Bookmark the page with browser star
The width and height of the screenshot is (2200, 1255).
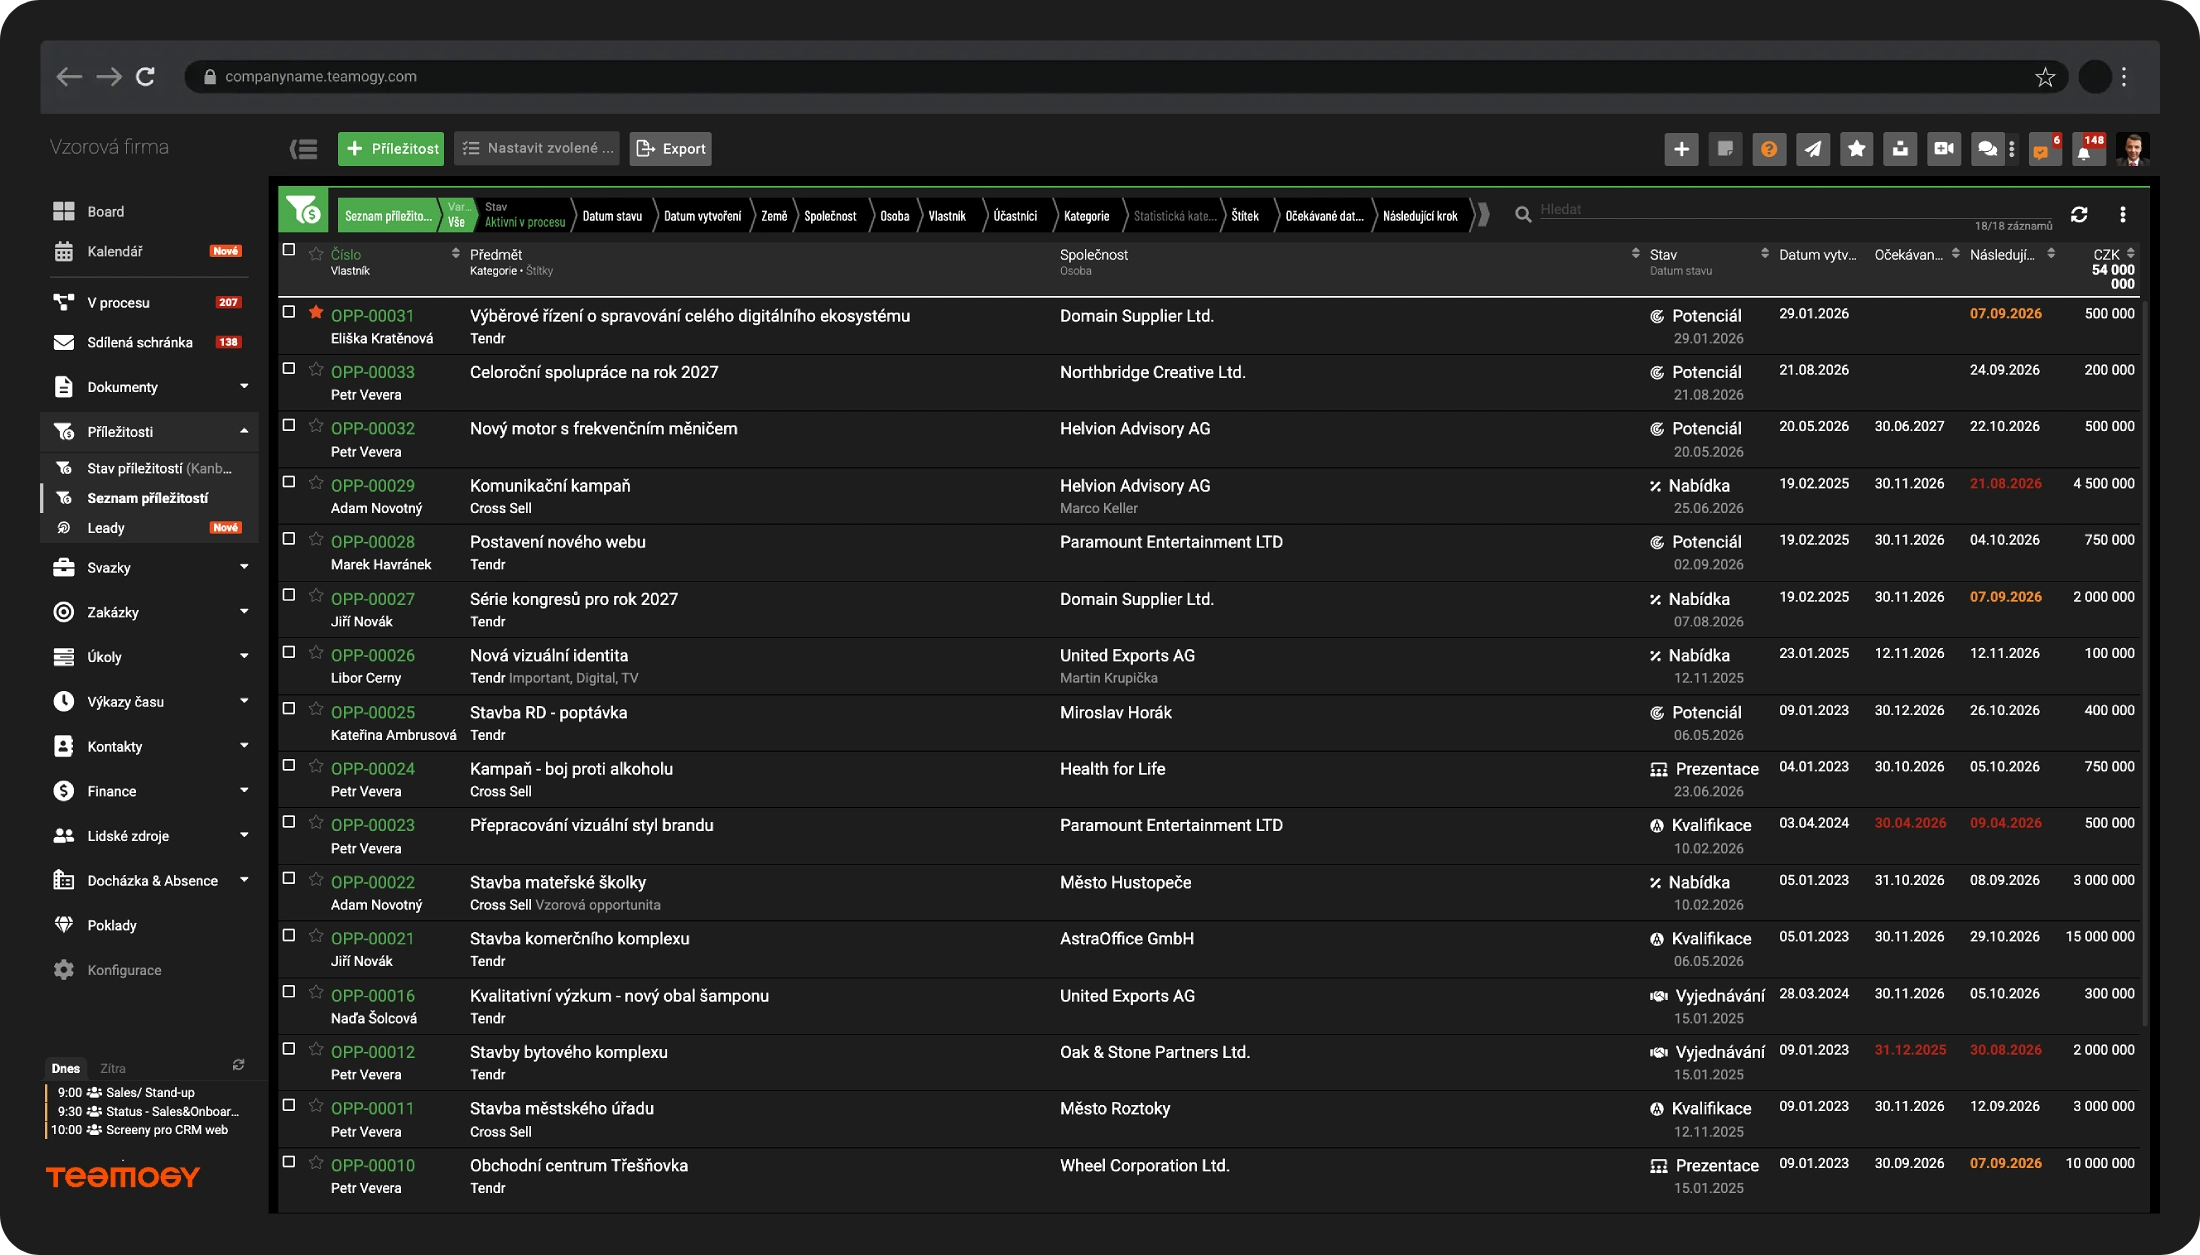(2045, 77)
